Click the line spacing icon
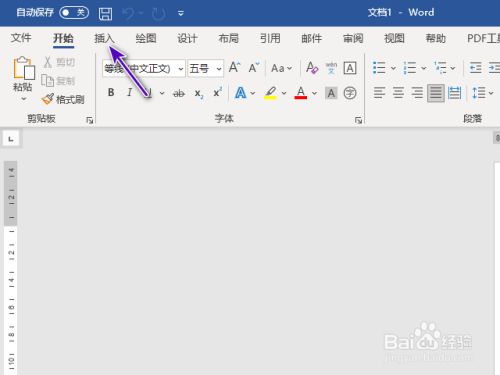The image size is (500, 375). click(479, 93)
